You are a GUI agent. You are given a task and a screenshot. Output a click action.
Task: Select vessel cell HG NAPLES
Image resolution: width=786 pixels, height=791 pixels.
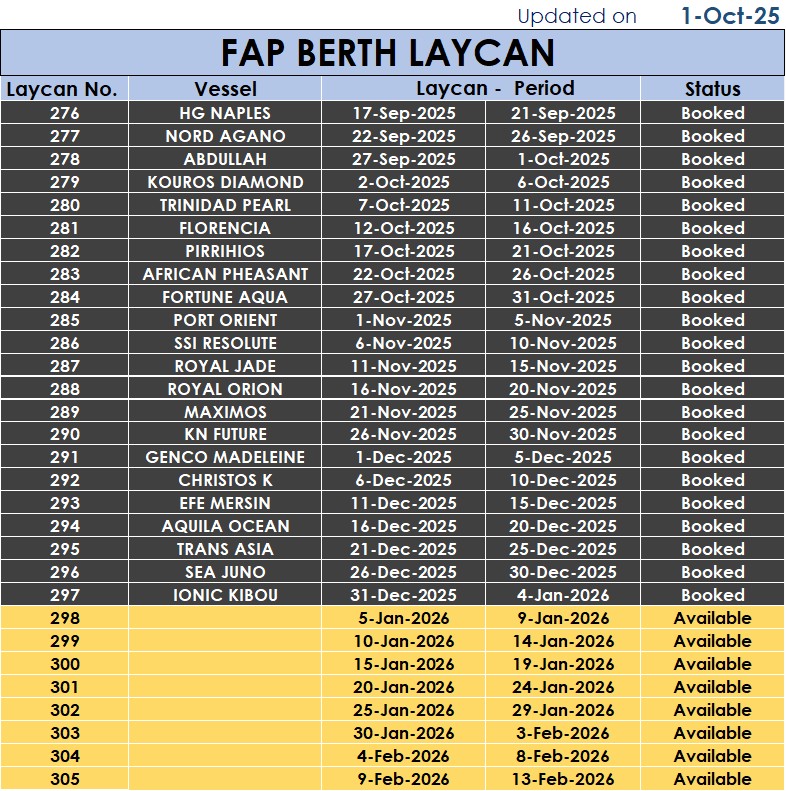(225, 113)
